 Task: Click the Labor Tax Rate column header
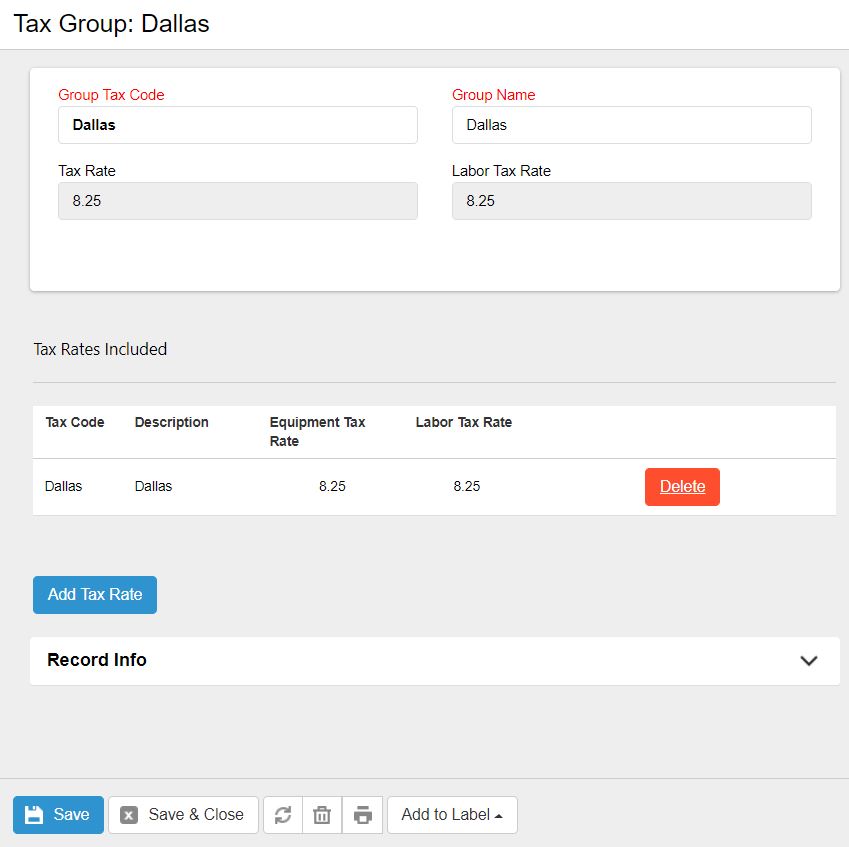(x=464, y=422)
